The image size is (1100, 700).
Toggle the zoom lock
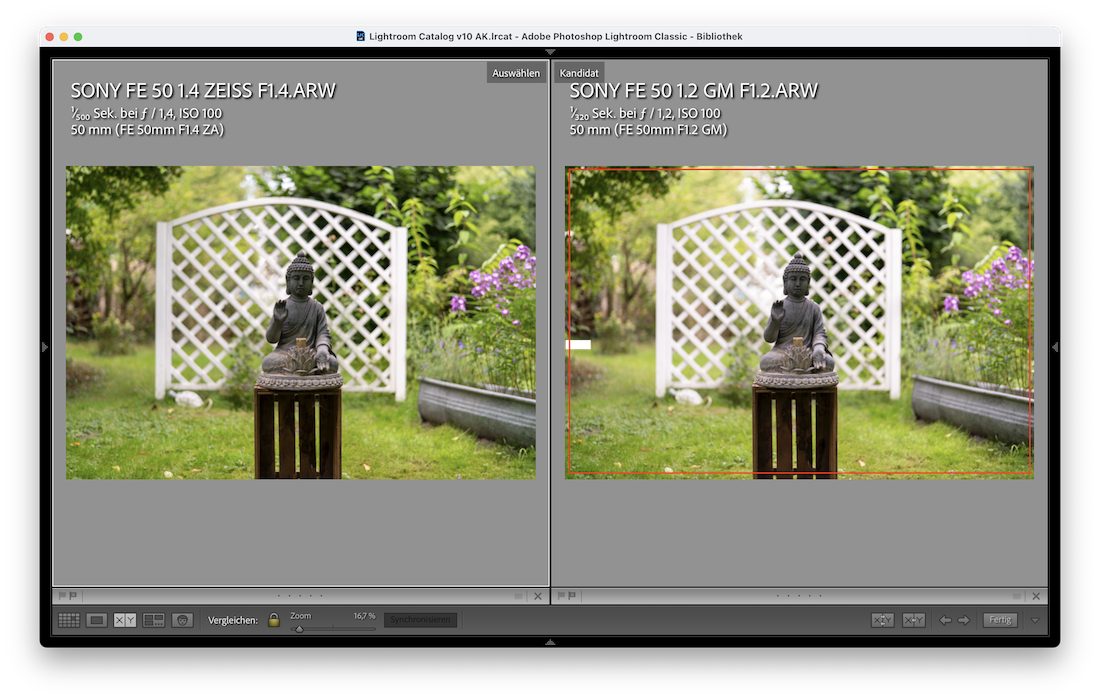[x=273, y=619]
